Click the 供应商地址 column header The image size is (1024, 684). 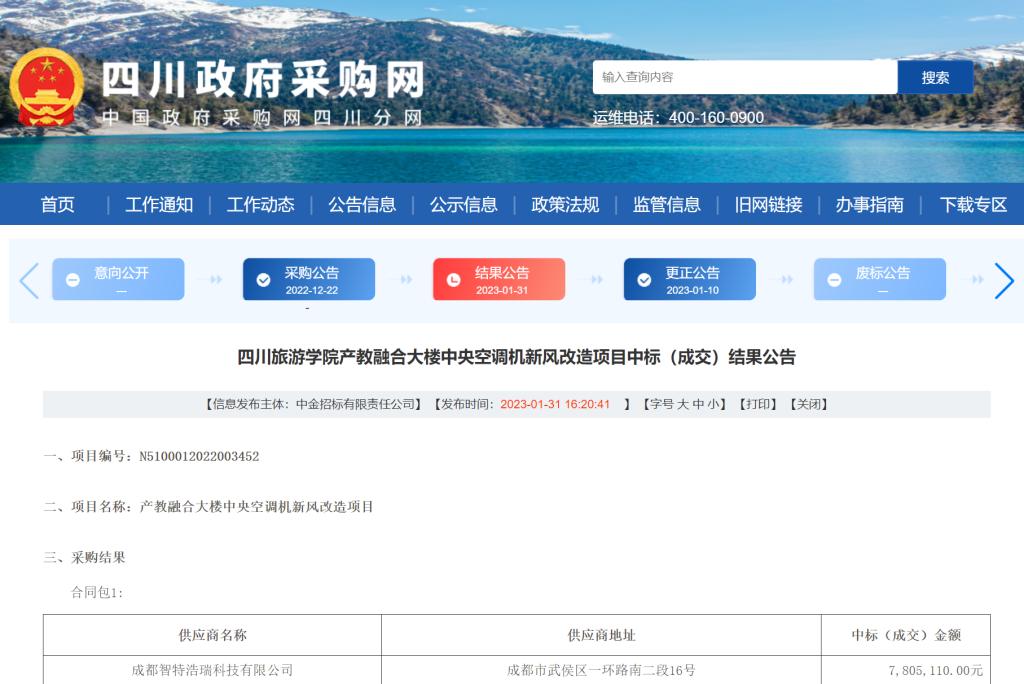point(601,635)
